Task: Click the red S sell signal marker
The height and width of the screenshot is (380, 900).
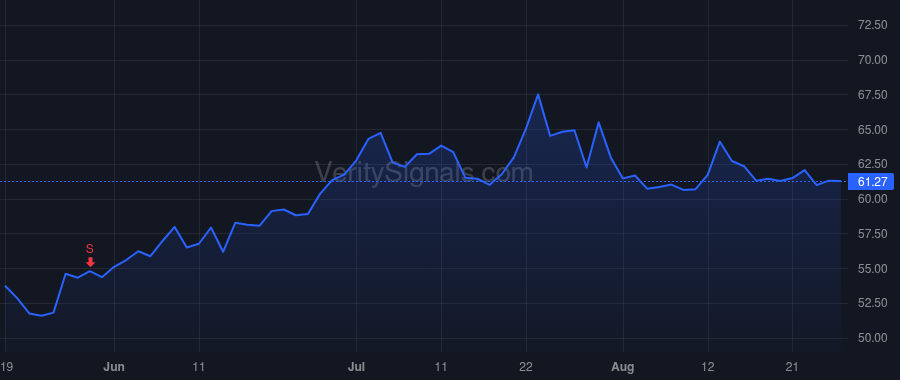Action: pos(90,255)
